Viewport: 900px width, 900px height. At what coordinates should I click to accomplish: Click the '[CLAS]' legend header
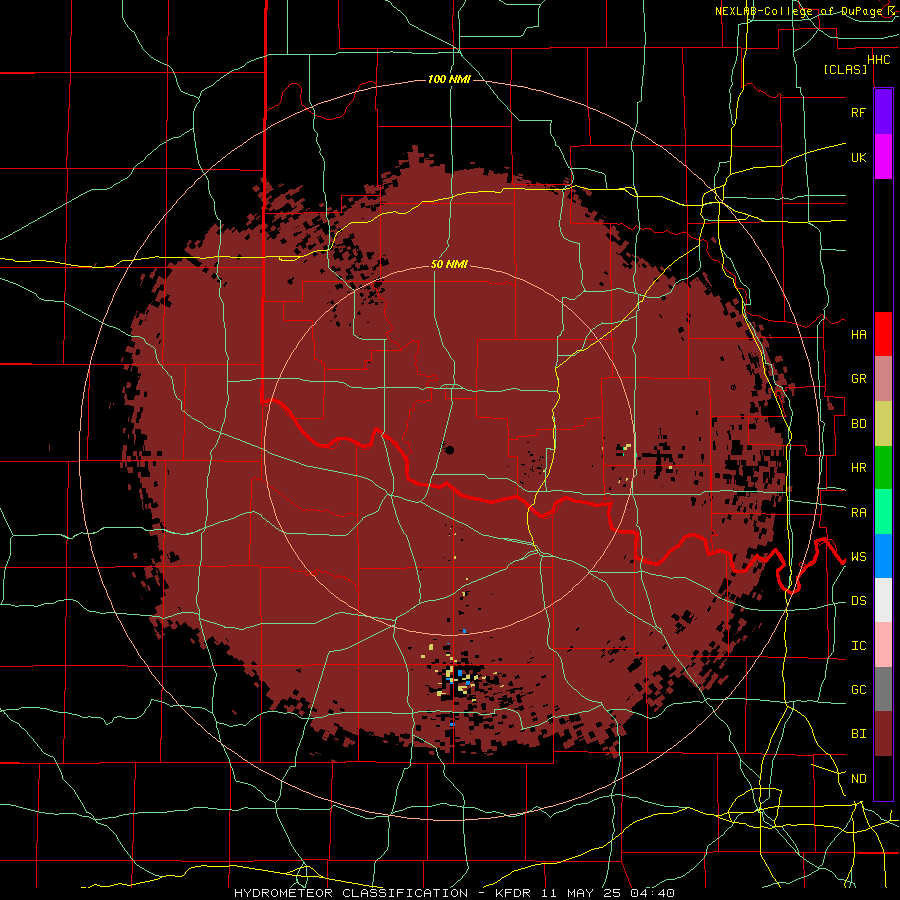coord(845,70)
